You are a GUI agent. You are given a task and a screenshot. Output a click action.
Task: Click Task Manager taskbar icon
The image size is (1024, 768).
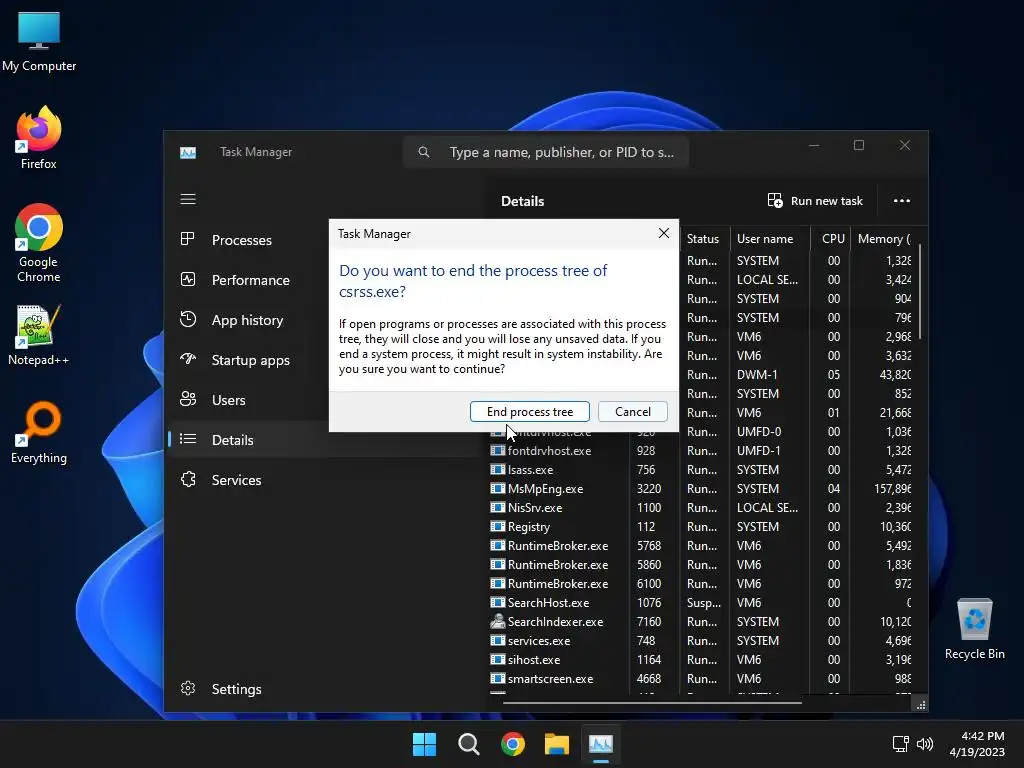[x=601, y=744]
